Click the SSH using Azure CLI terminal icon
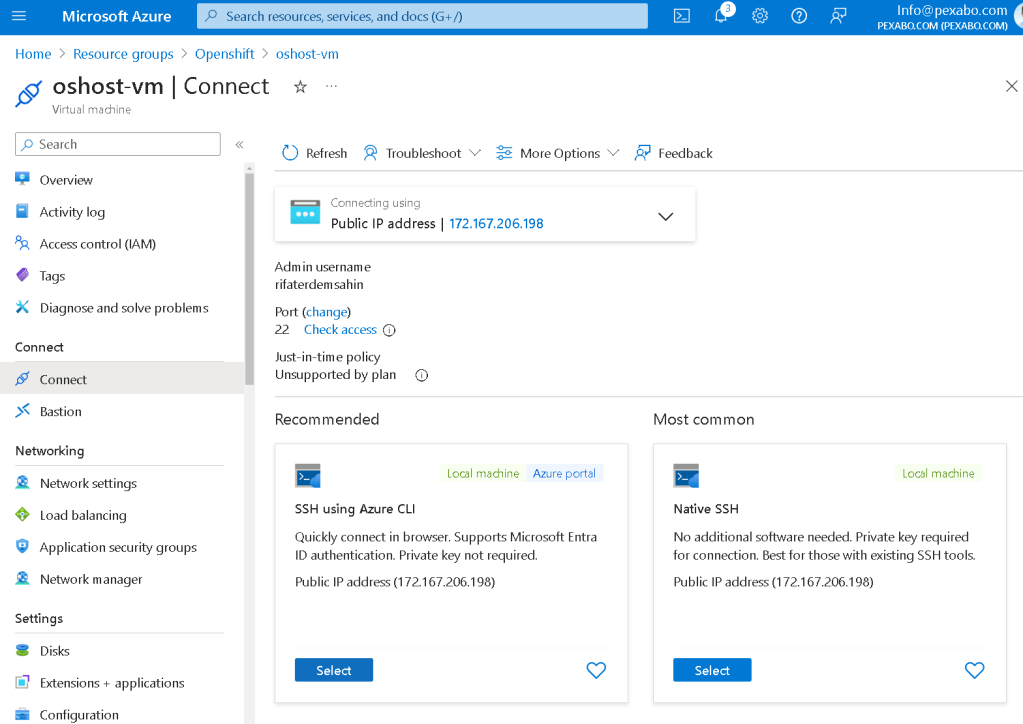This screenshot has width=1023, height=724. pyautogui.click(x=307, y=476)
